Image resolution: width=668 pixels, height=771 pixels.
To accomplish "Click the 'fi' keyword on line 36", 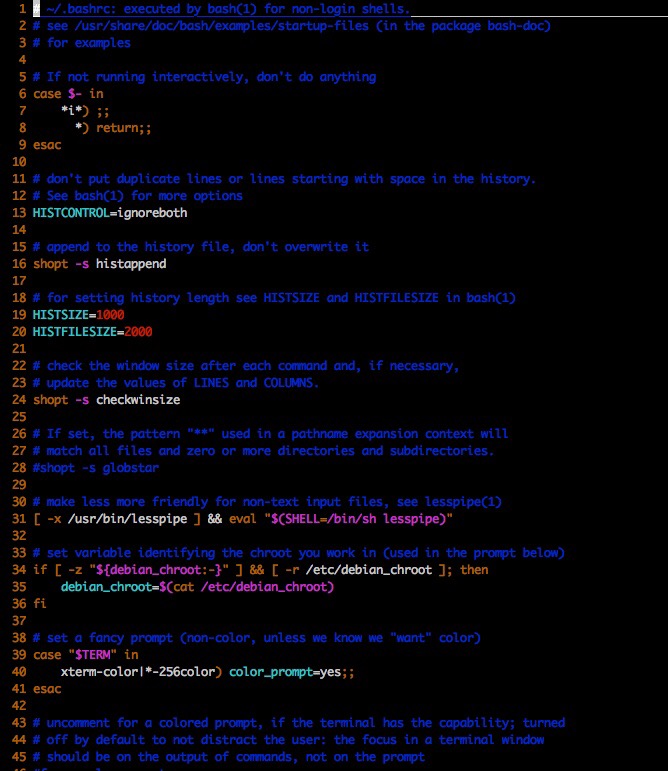I will coord(39,603).
